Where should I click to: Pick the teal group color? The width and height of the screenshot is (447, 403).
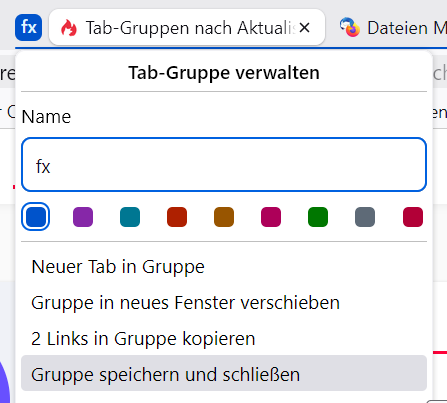pos(130,217)
